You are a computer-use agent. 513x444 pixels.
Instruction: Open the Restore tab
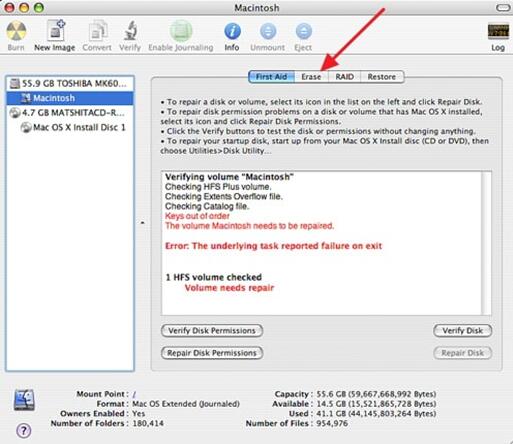click(382, 77)
